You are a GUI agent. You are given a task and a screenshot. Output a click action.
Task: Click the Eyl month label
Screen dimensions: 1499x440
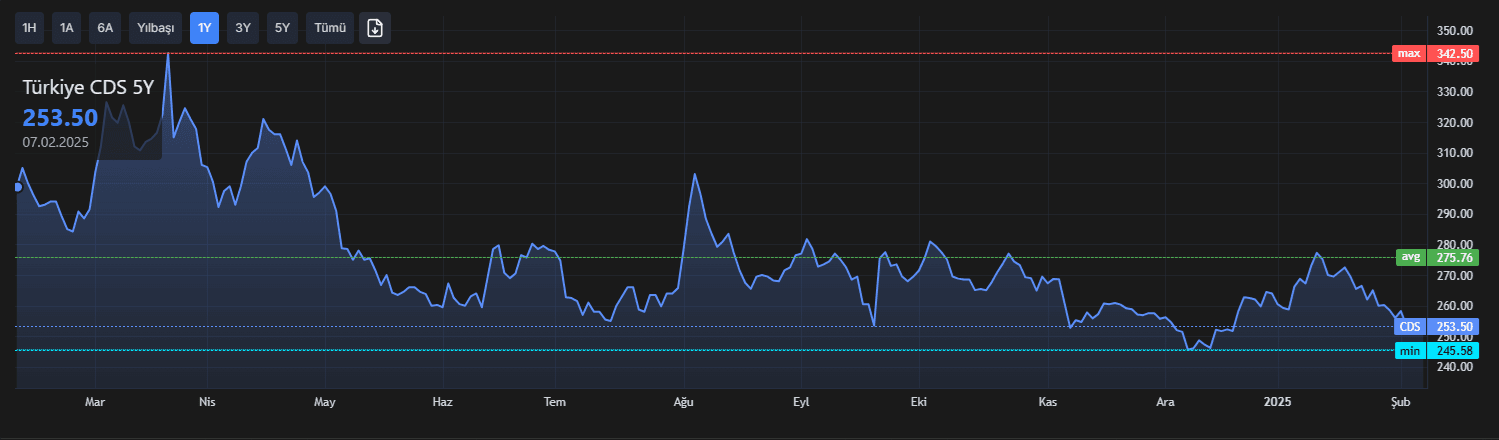[x=800, y=402]
